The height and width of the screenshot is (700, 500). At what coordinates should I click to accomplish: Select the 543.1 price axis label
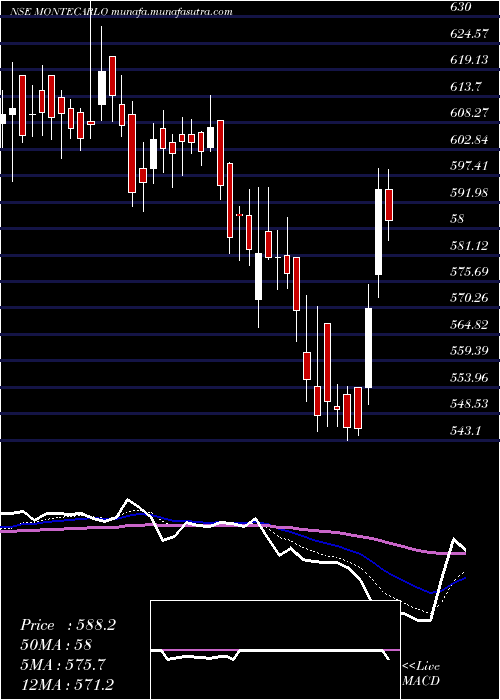[466, 431]
